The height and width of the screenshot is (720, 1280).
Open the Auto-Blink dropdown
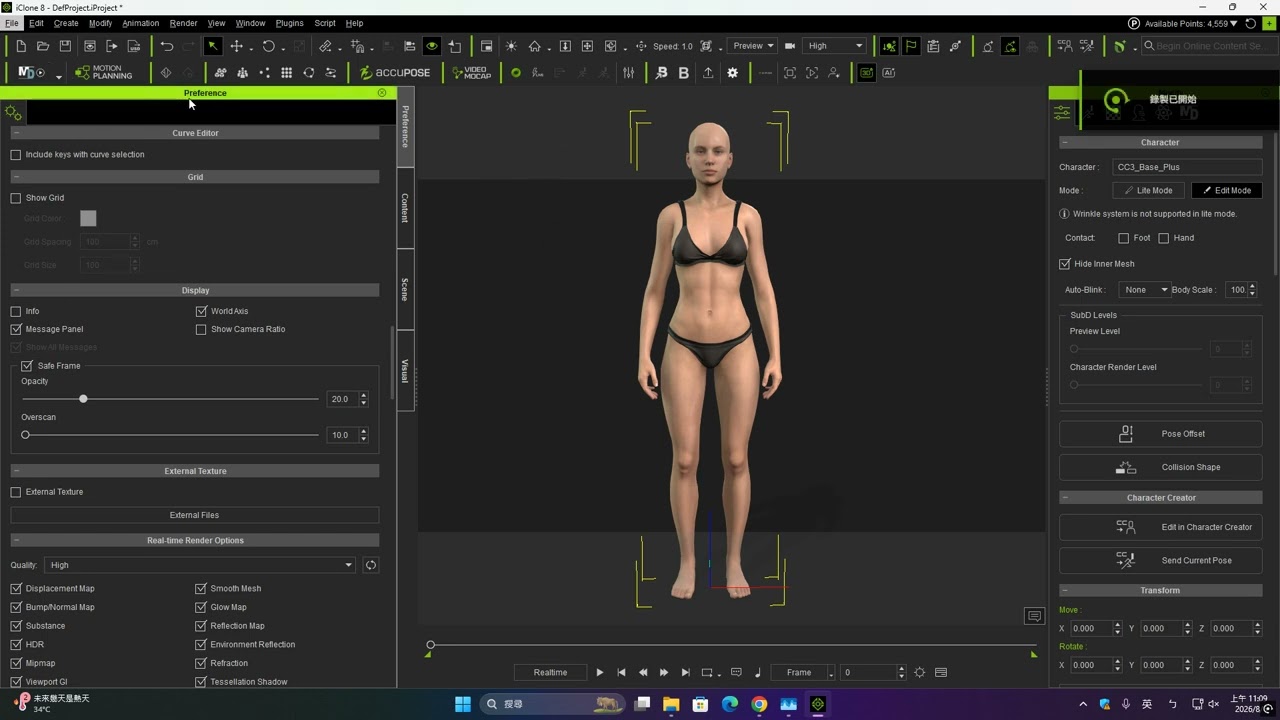(x=1144, y=290)
